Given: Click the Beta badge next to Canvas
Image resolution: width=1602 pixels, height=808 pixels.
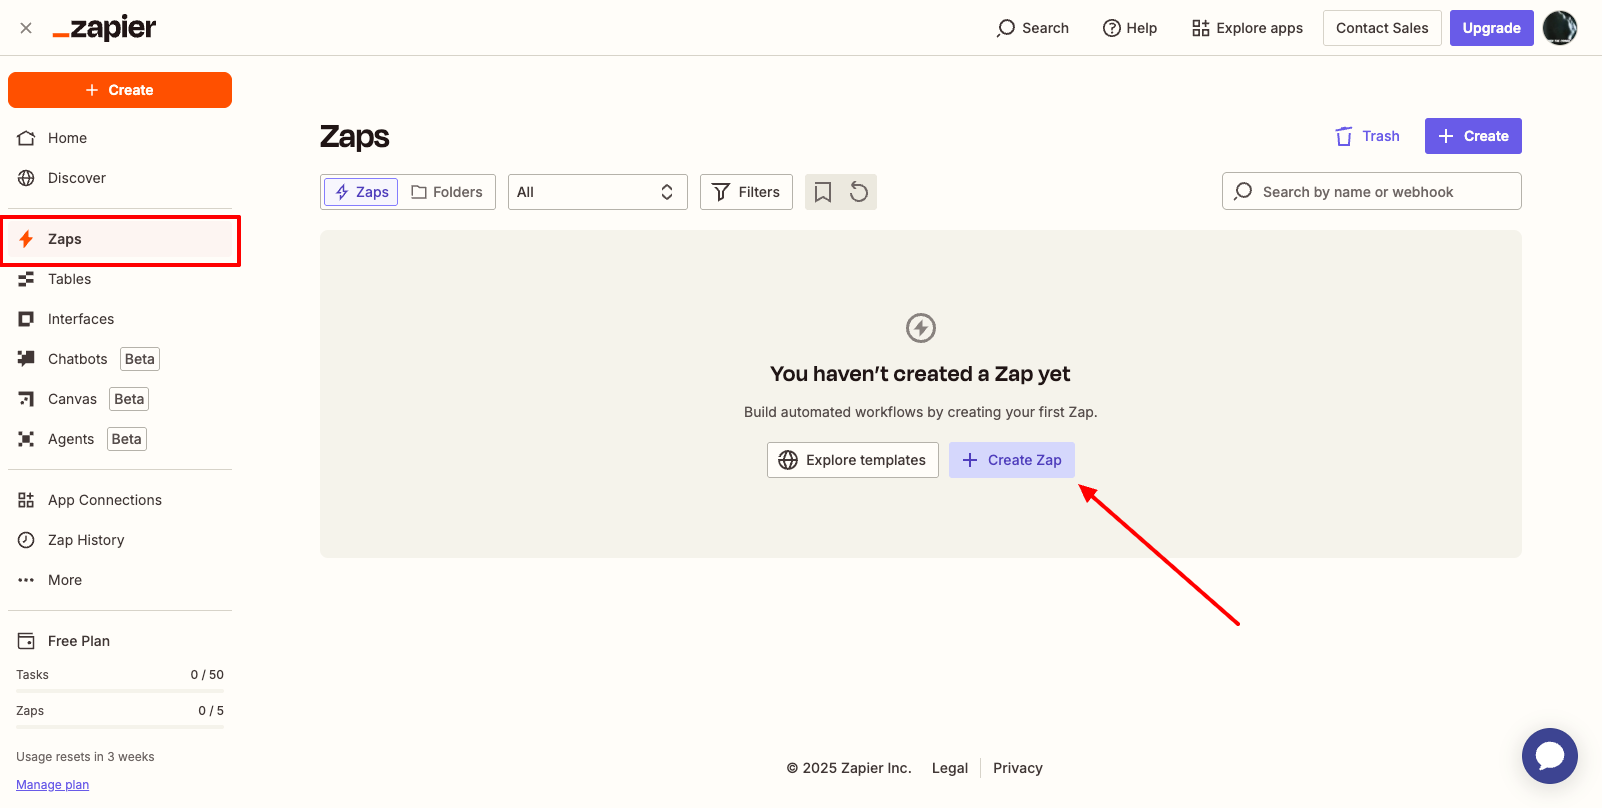Looking at the screenshot, I should (x=129, y=399).
